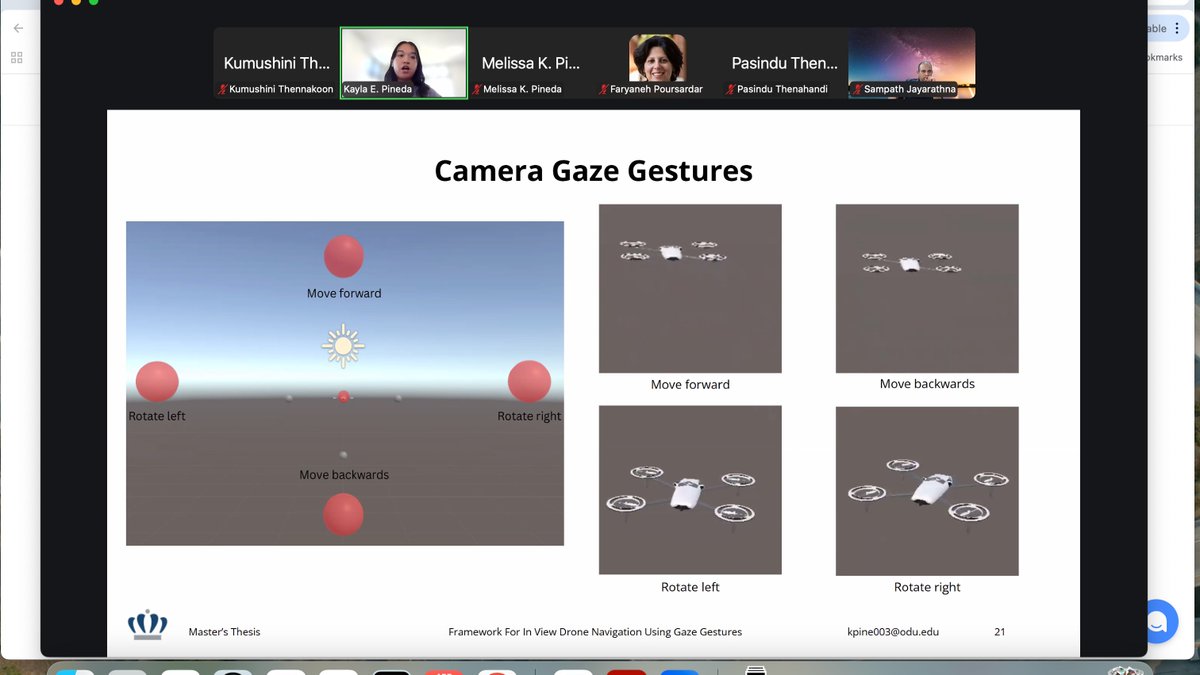The height and width of the screenshot is (675, 1200).
Task: Click the green full-screen window button
Action: pos(94,2)
